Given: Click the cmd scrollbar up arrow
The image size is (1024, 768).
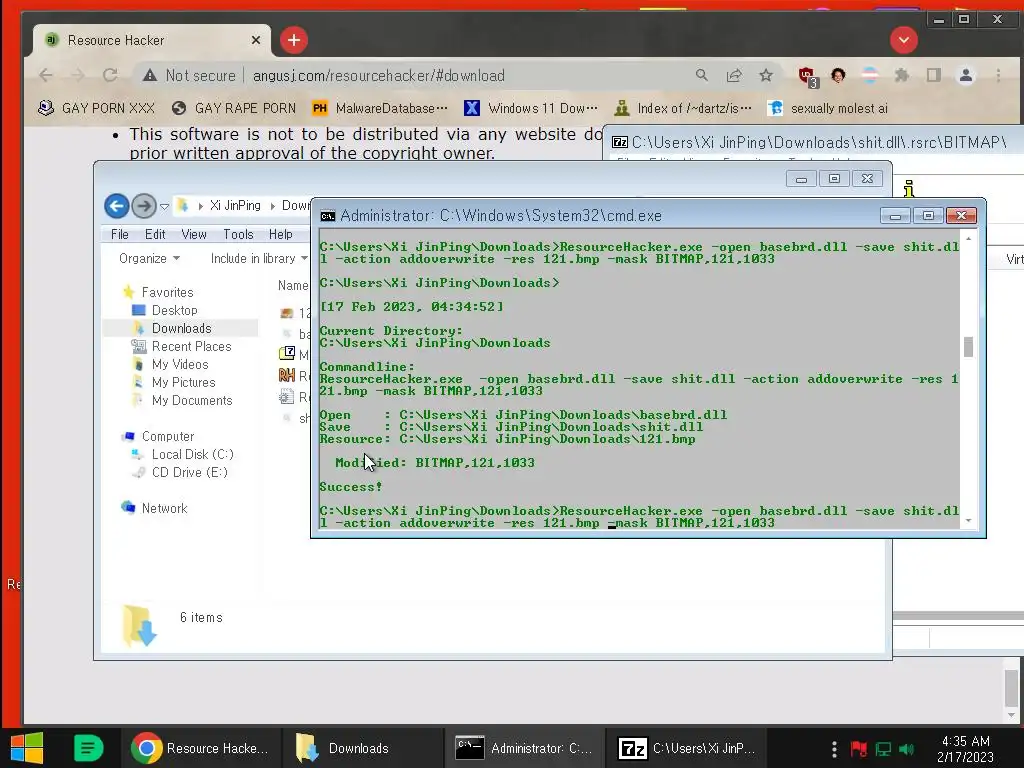Looking at the screenshot, I should pos(968,239).
